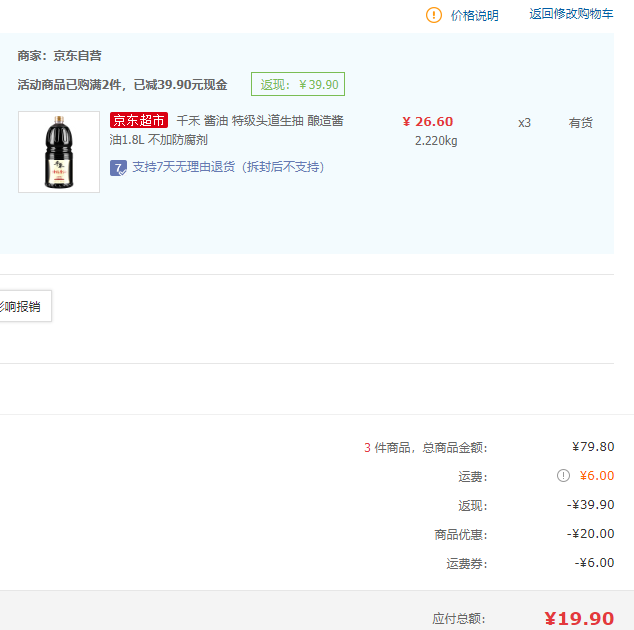Select 商家：京东自营 merchant label

tap(59, 56)
